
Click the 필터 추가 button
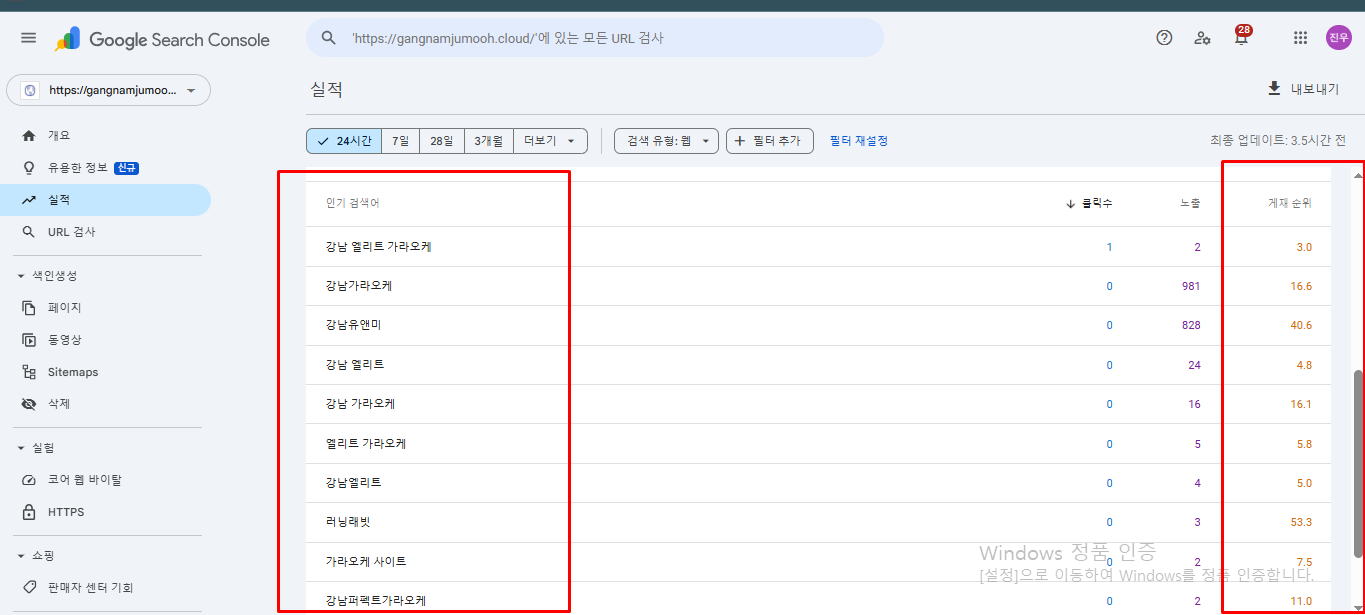[769, 141]
